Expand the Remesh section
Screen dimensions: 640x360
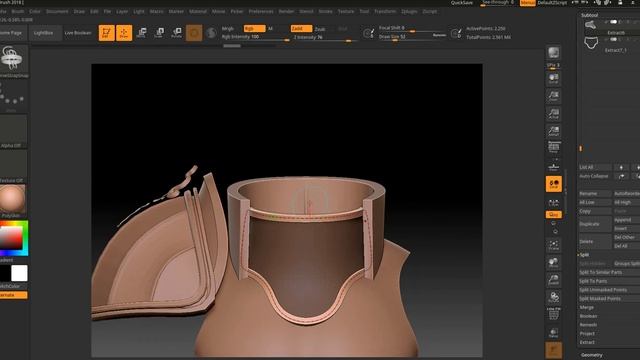pyautogui.click(x=588, y=325)
